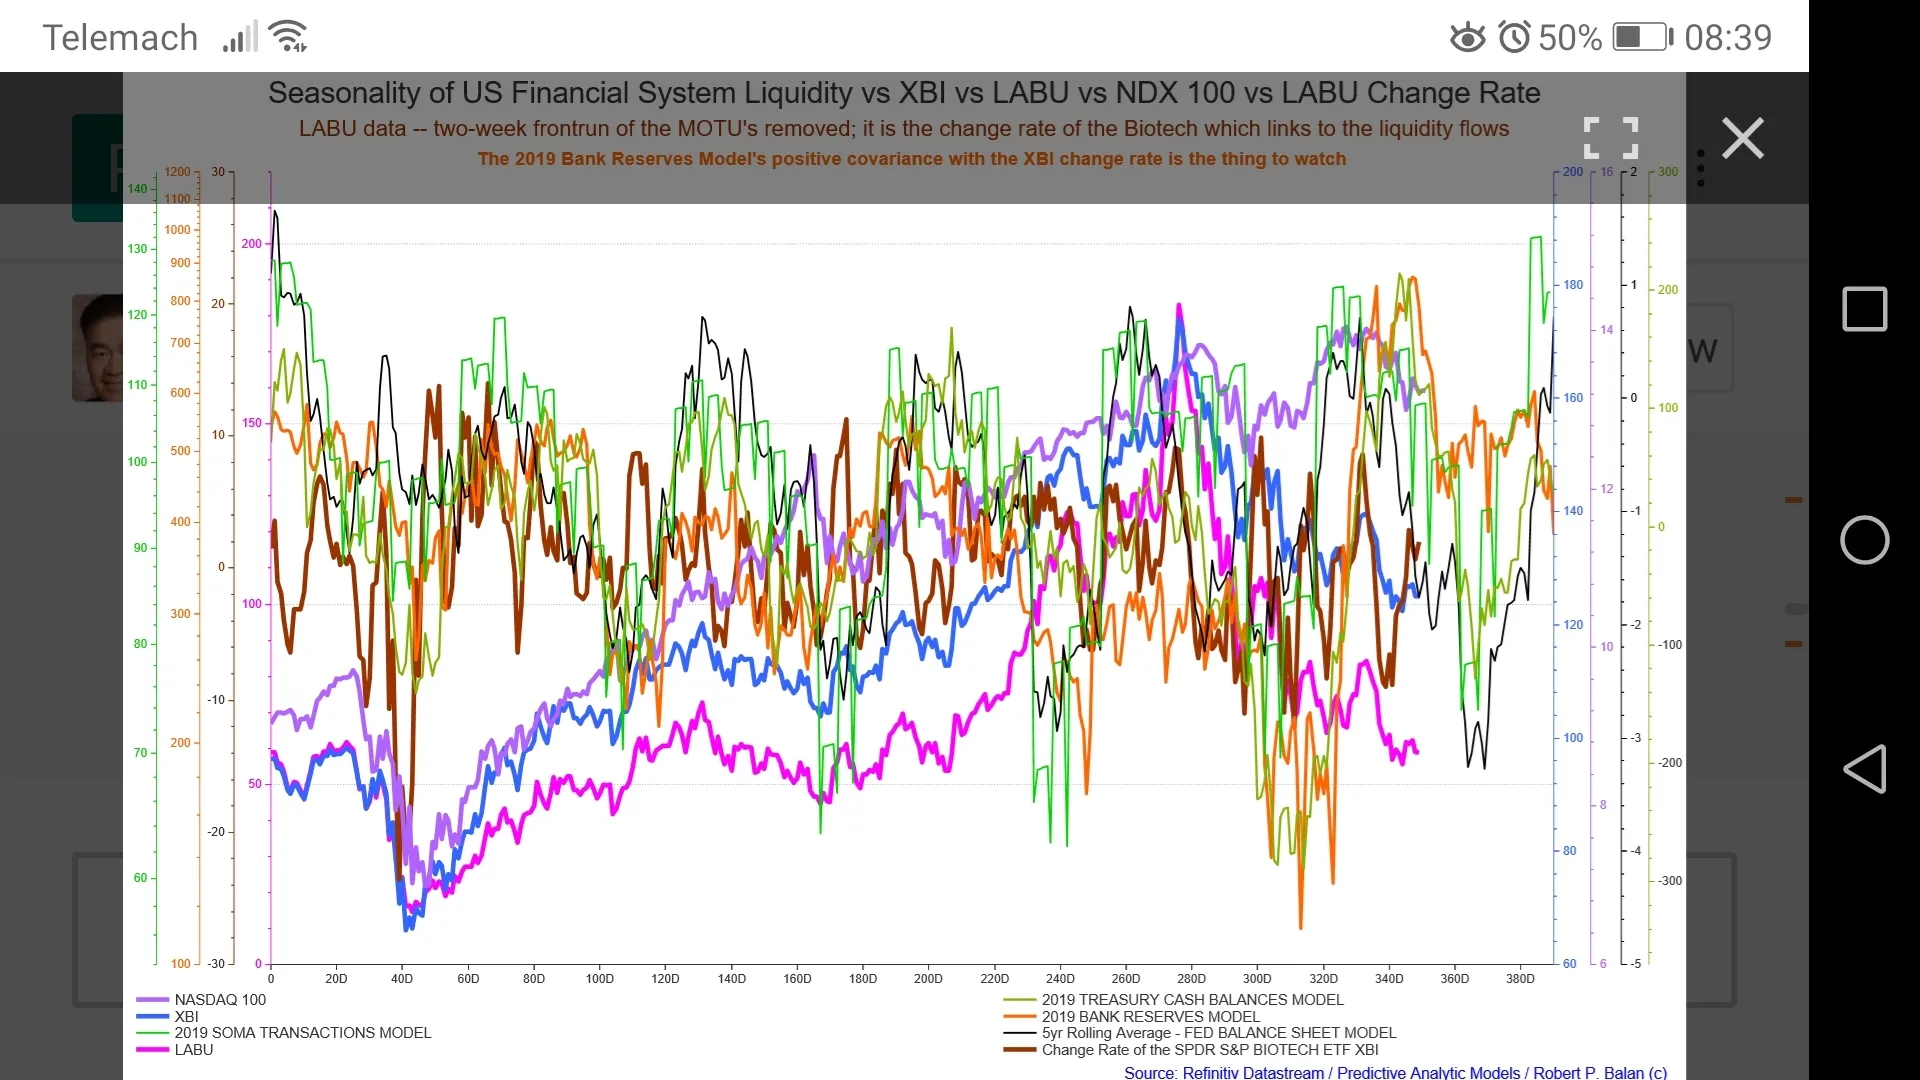
Task: Tap the Android back triangle button
Action: coord(1864,769)
